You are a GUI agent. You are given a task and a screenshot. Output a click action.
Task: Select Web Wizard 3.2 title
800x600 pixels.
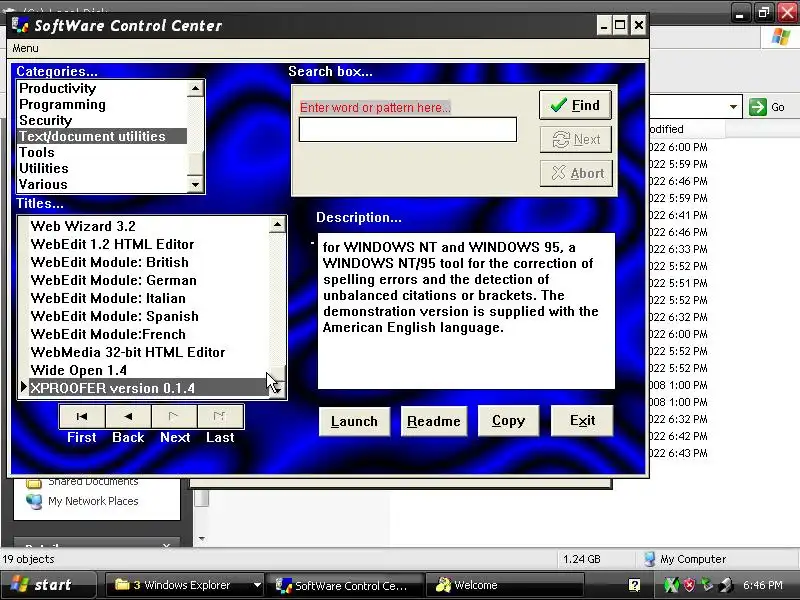148,226
